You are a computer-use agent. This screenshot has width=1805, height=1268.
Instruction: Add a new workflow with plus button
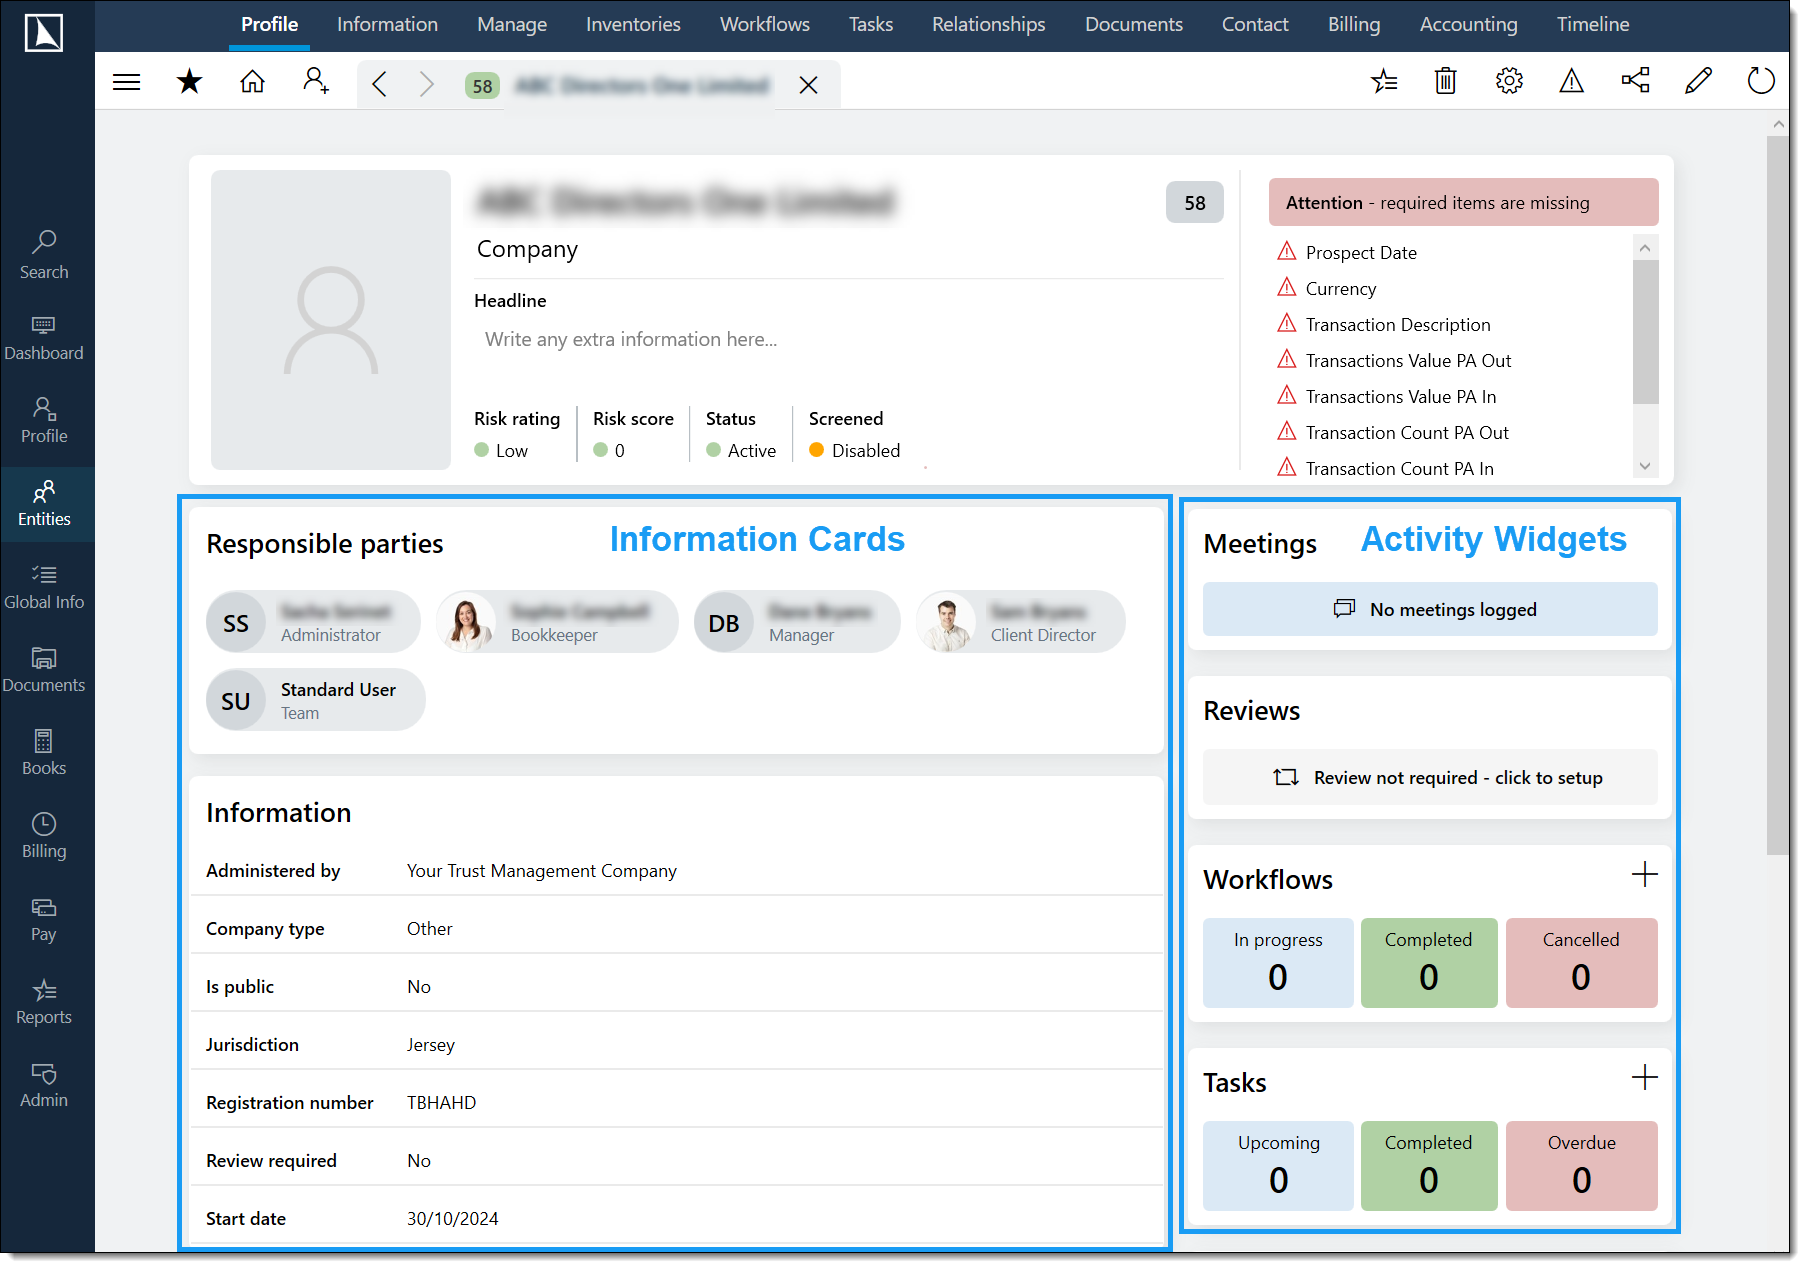1644,875
